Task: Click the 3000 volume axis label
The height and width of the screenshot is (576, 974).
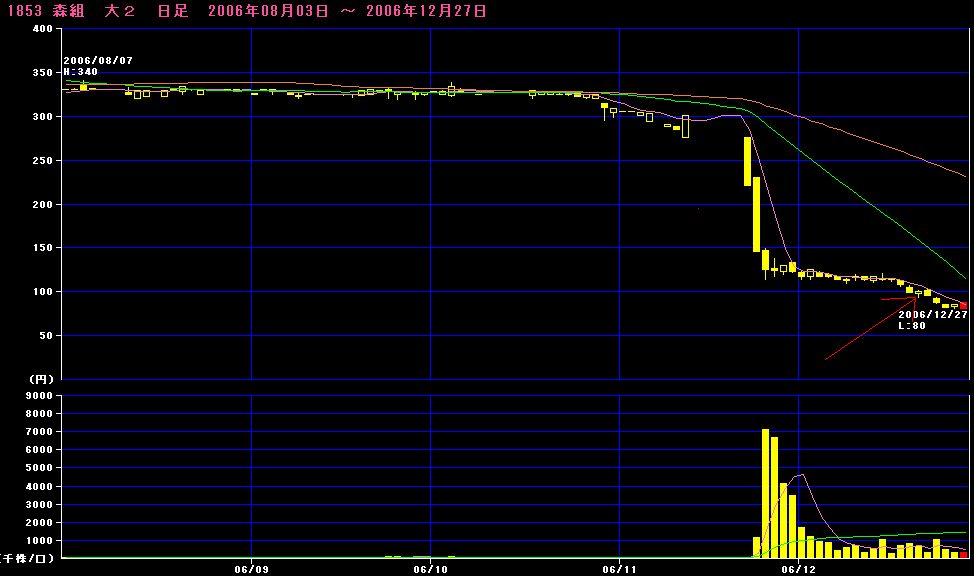Action: [39, 505]
